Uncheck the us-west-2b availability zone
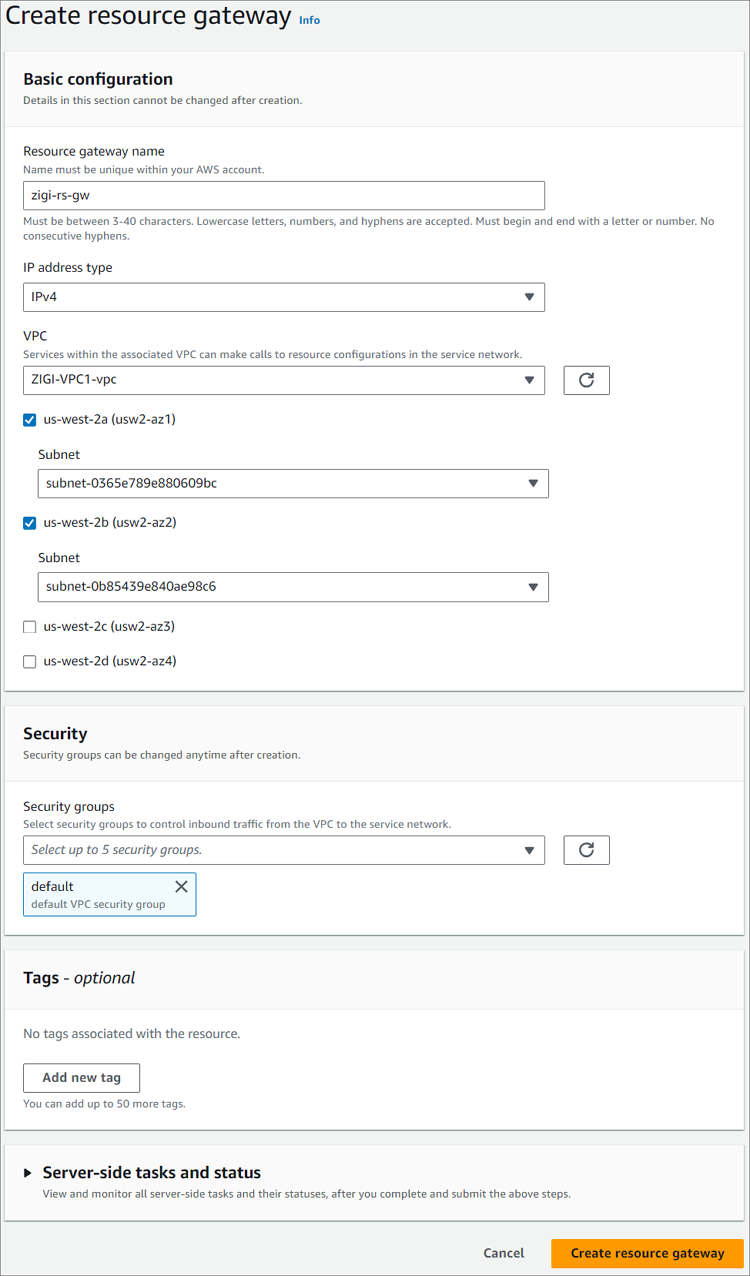The height and width of the screenshot is (1276, 750). 30,523
